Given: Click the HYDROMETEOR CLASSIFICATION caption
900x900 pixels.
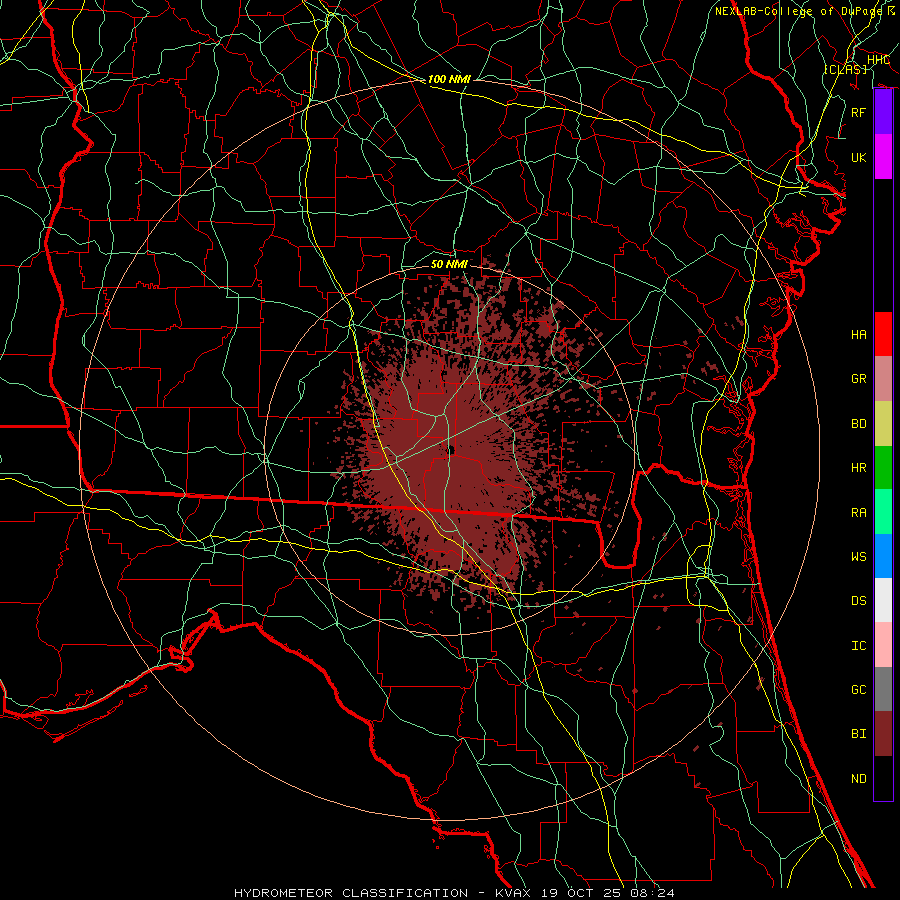Looking at the screenshot, I should [351, 893].
